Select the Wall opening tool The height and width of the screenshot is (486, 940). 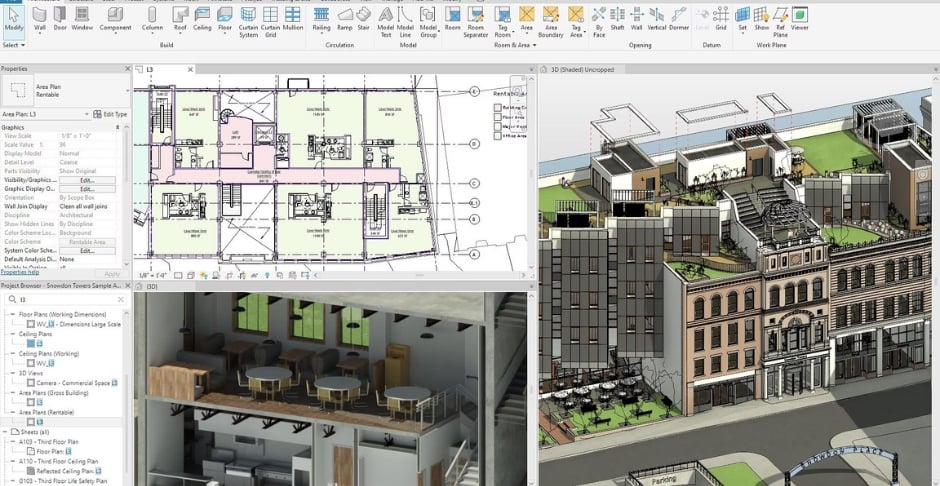coord(637,20)
